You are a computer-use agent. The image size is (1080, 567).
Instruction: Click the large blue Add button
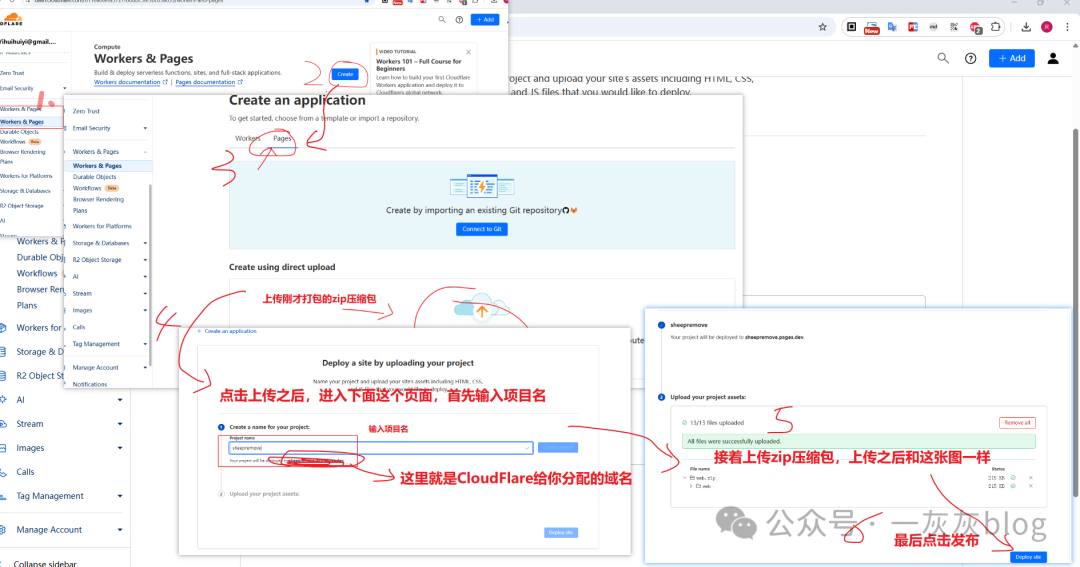(x=1012, y=59)
